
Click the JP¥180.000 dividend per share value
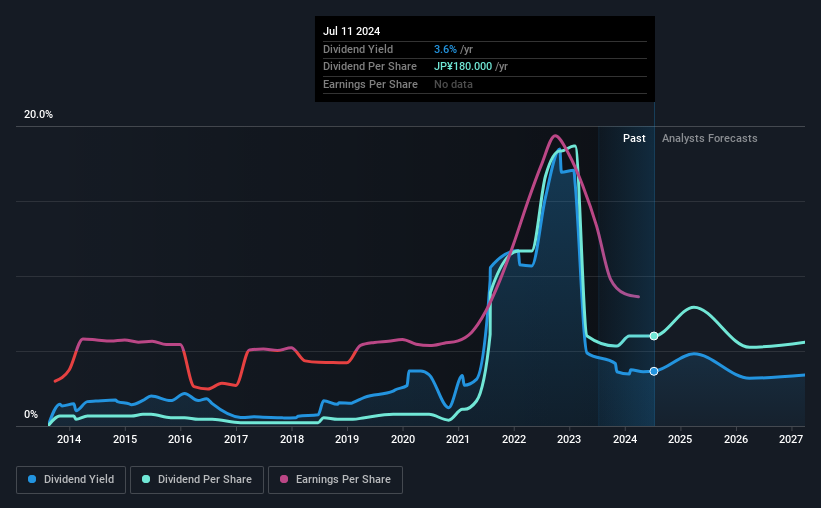(463, 67)
